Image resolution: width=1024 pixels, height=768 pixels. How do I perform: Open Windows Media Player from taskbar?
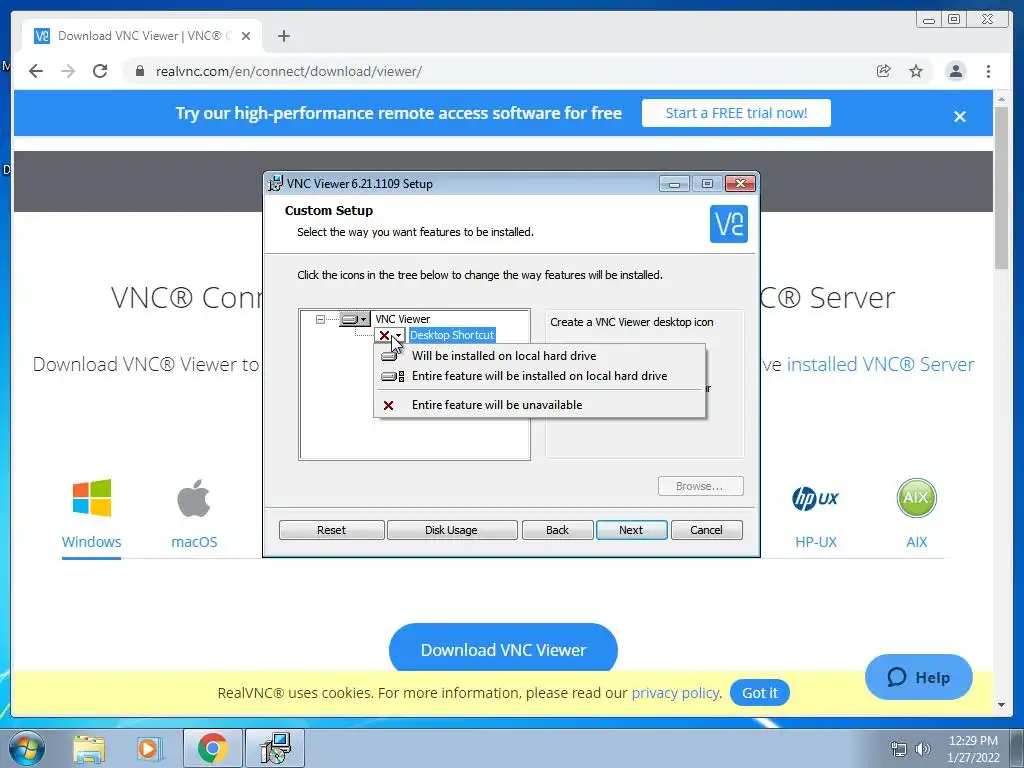pyautogui.click(x=148, y=748)
